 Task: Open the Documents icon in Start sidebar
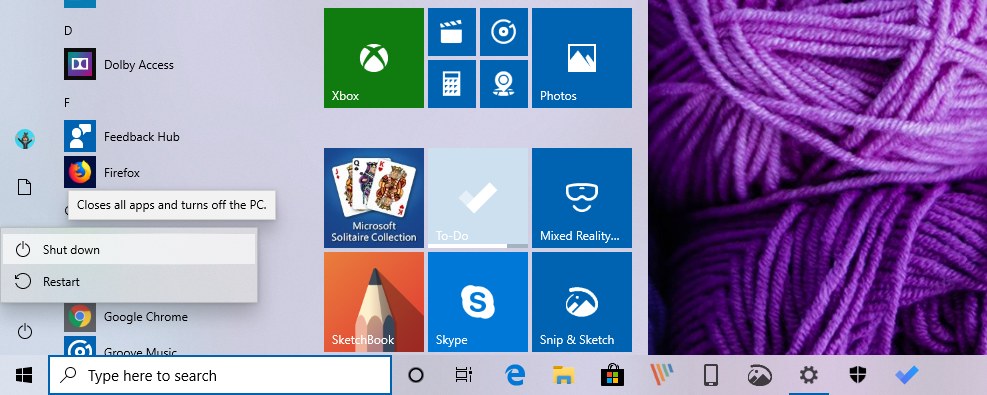pyautogui.click(x=25, y=187)
